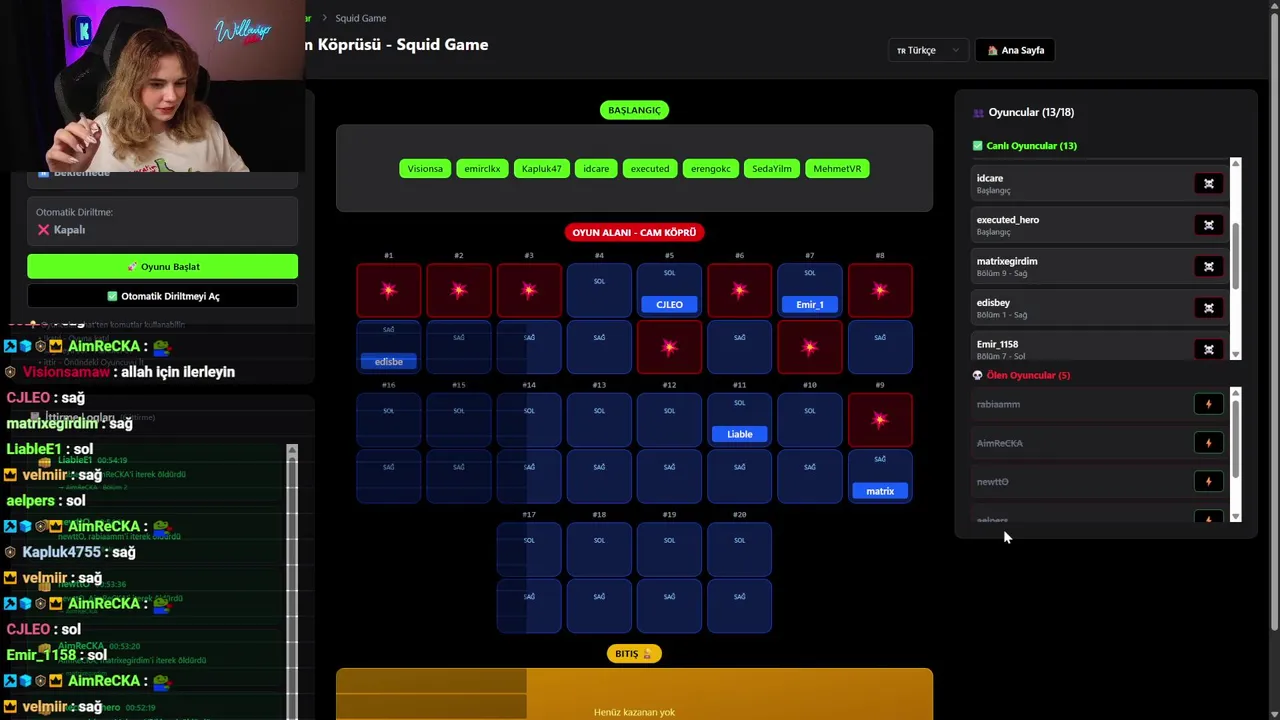The width and height of the screenshot is (1280, 720).
Task: Select the emirclkx player chip
Action: 482,169
